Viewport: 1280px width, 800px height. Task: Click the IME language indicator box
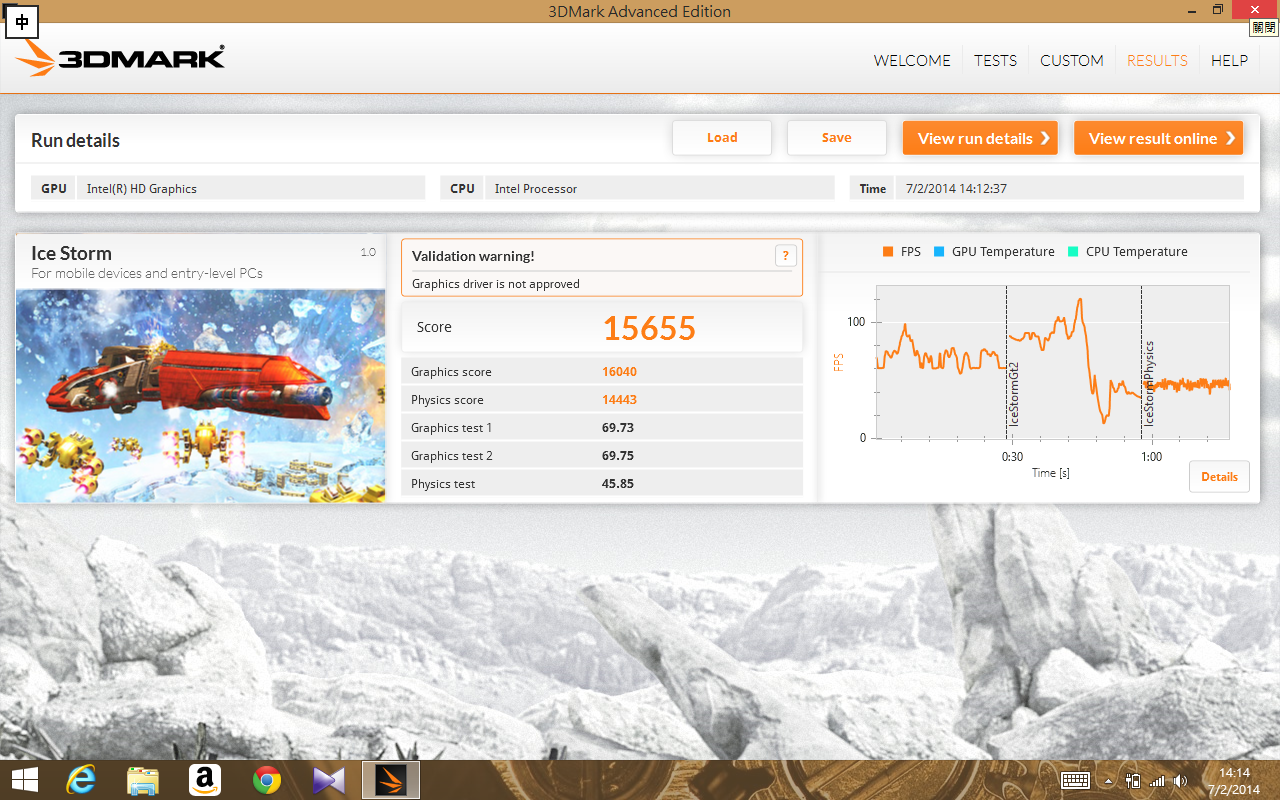point(22,21)
